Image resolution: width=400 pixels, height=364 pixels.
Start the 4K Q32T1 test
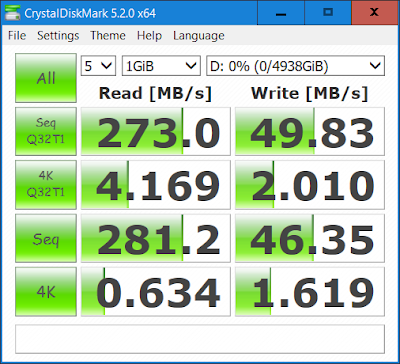[x=46, y=185]
